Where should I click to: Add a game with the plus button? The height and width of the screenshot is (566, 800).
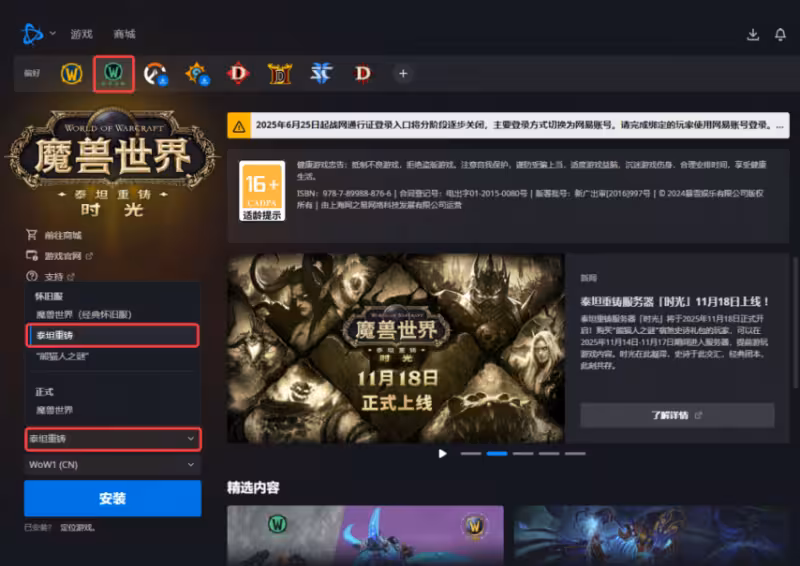pyautogui.click(x=403, y=73)
